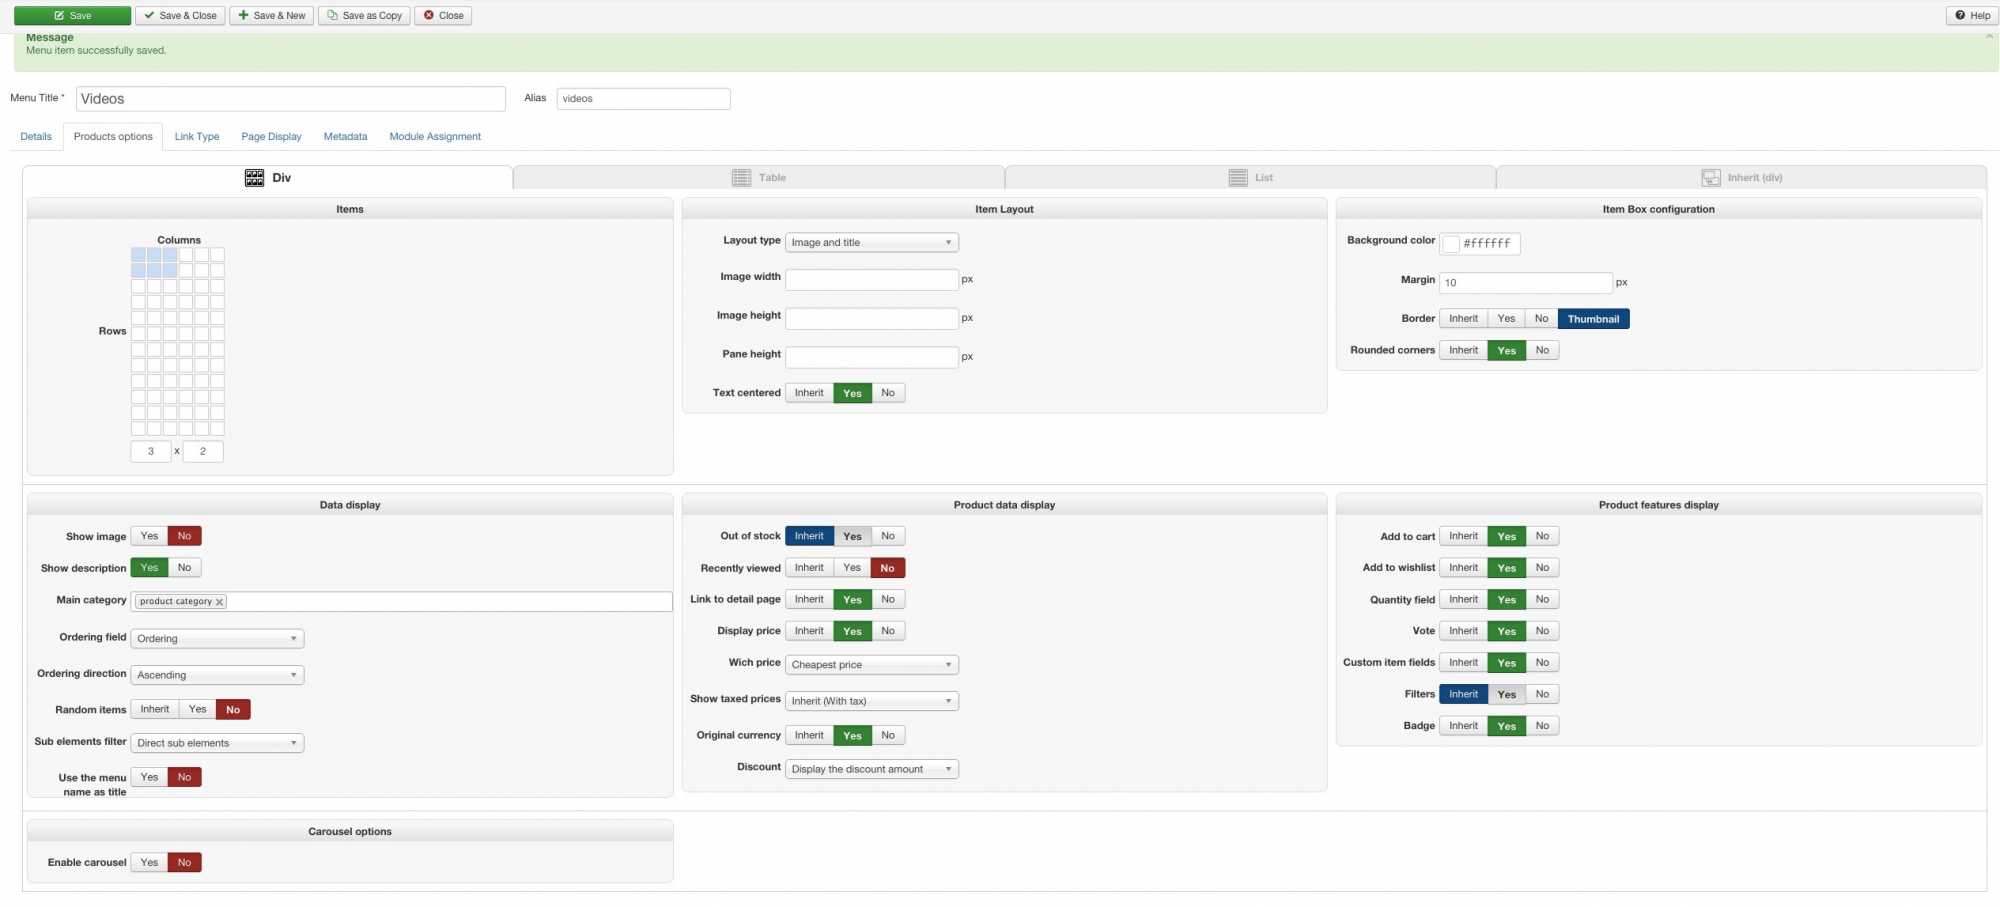Set Display price to Inherit

tap(809, 632)
